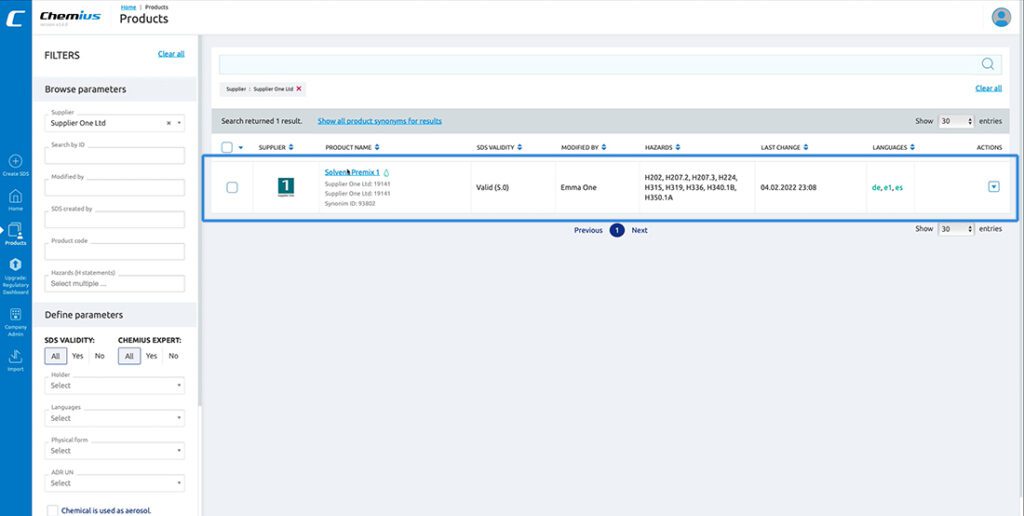Open Company Admin in sidebar
The width and height of the screenshot is (1024, 516).
[15, 315]
